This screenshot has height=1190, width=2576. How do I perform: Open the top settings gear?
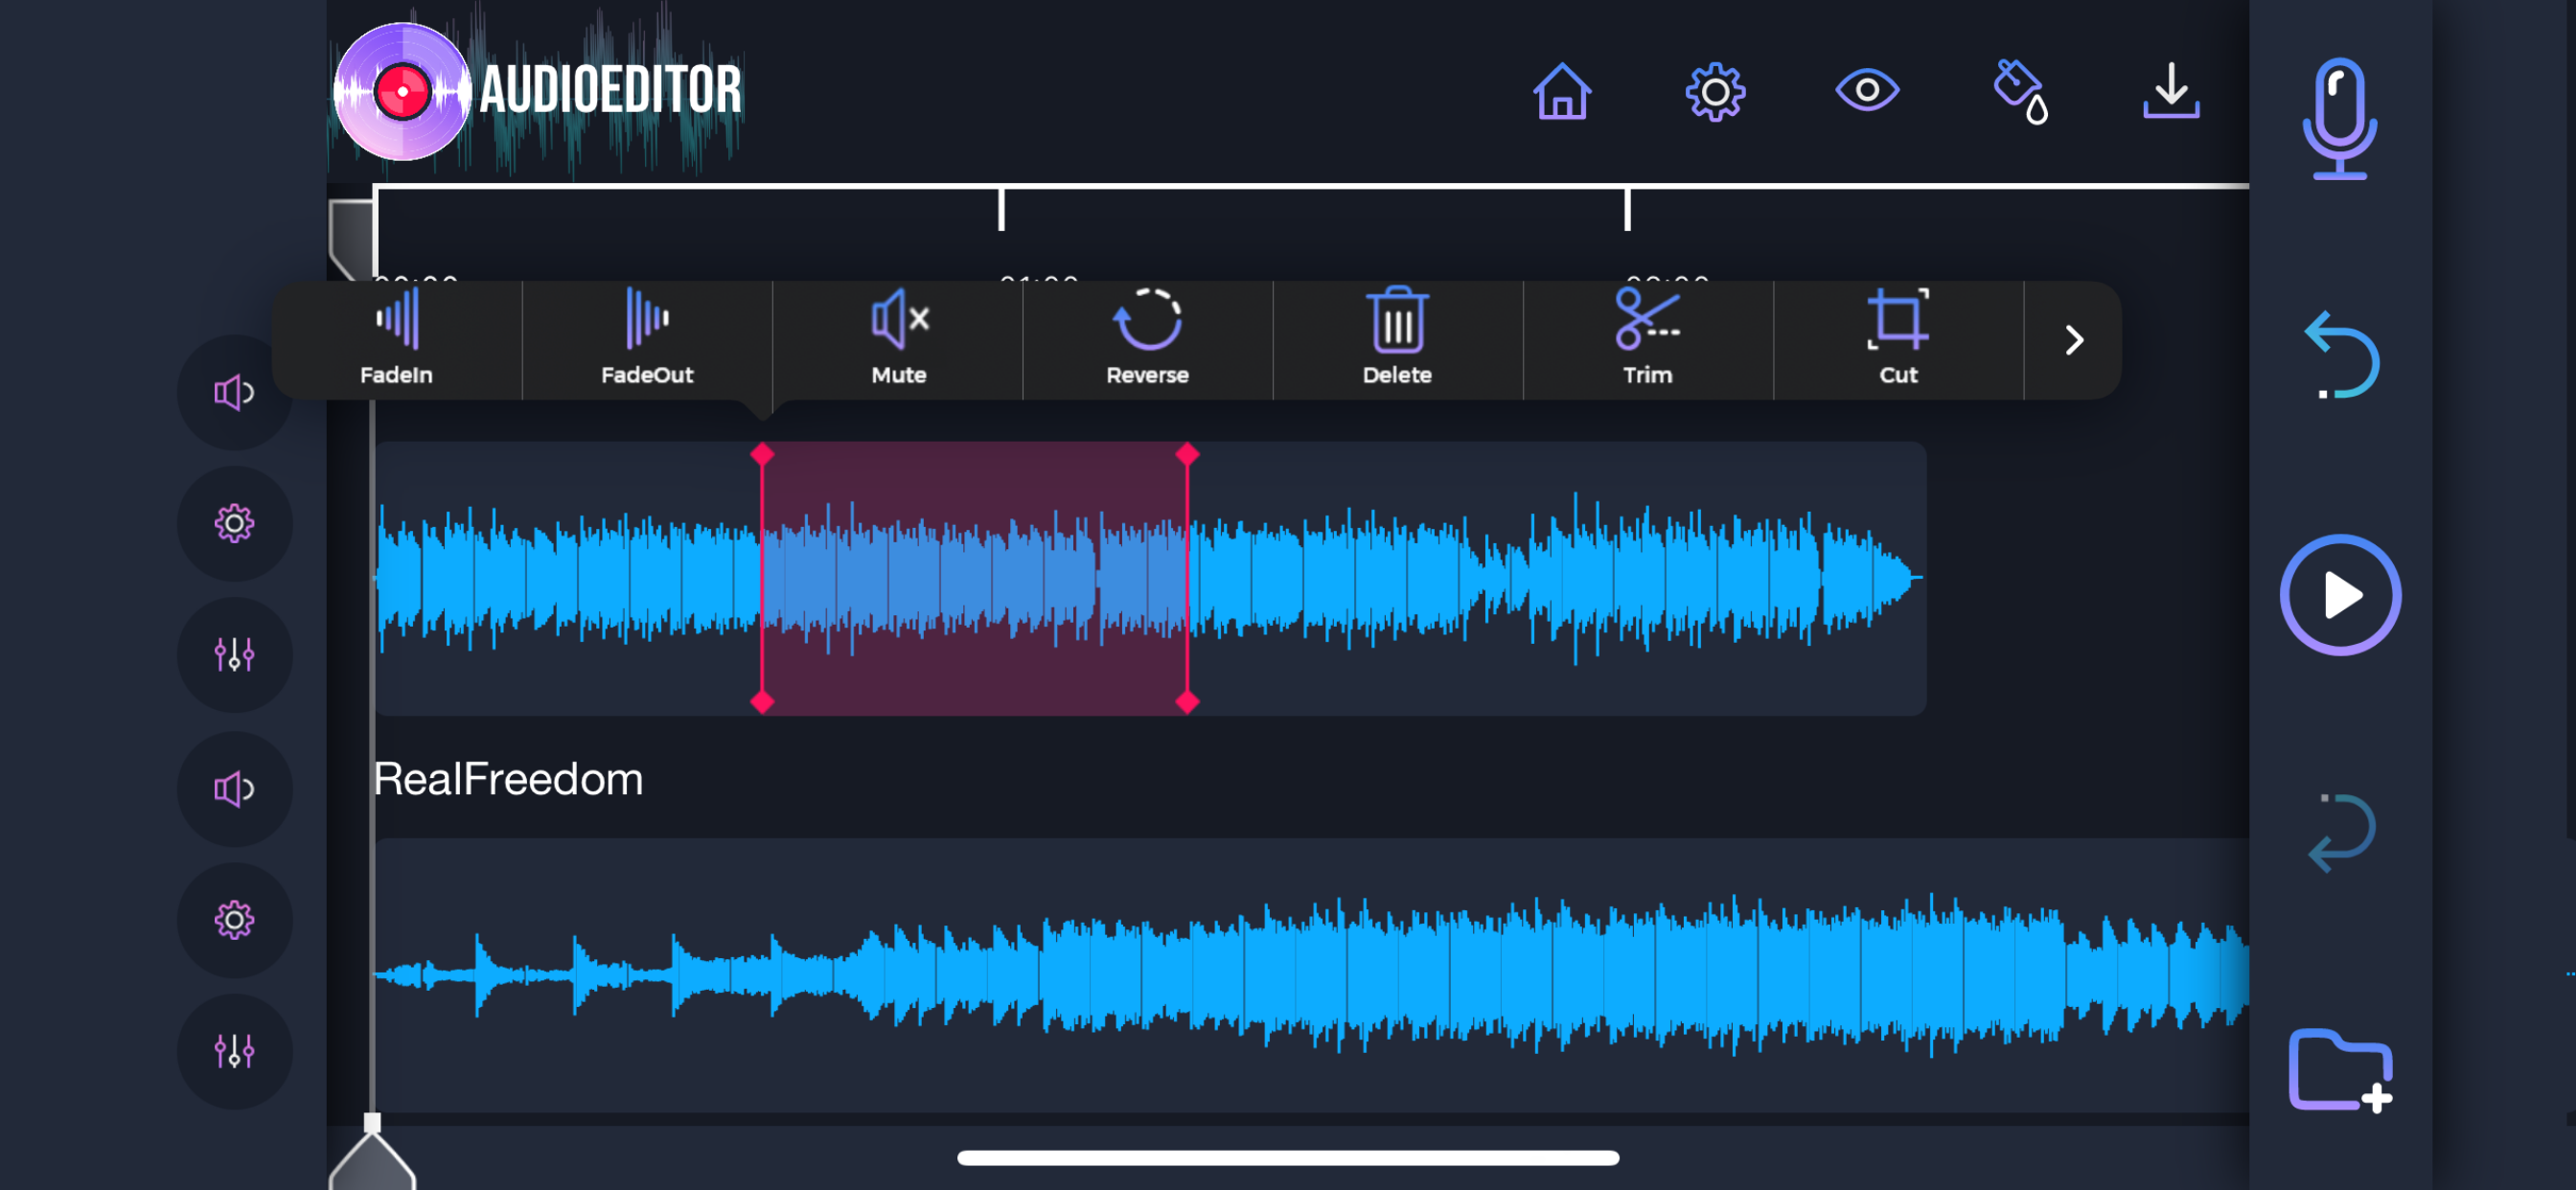pyautogui.click(x=1715, y=91)
